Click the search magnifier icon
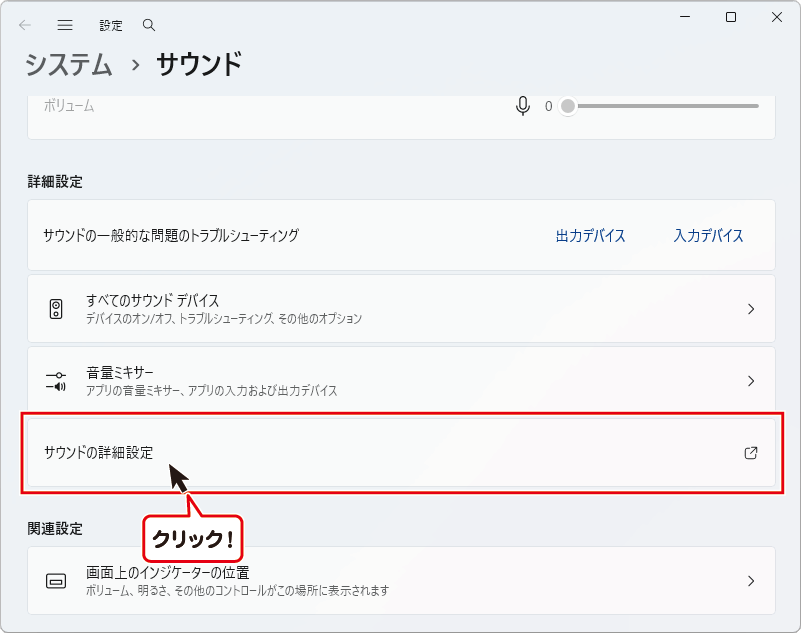Viewport: 802px width, 634px height. [x=149, y=25]
